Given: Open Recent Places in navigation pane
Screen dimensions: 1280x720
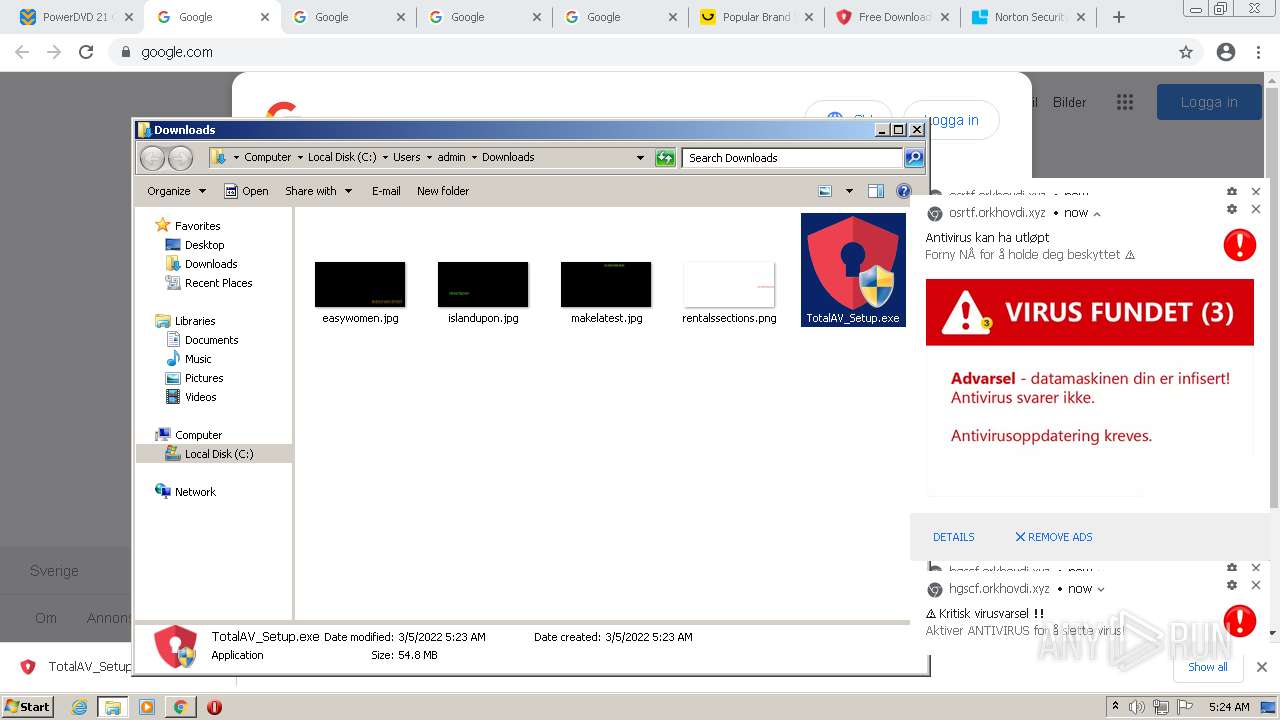Looking at the screenshot, I should 218,283.
